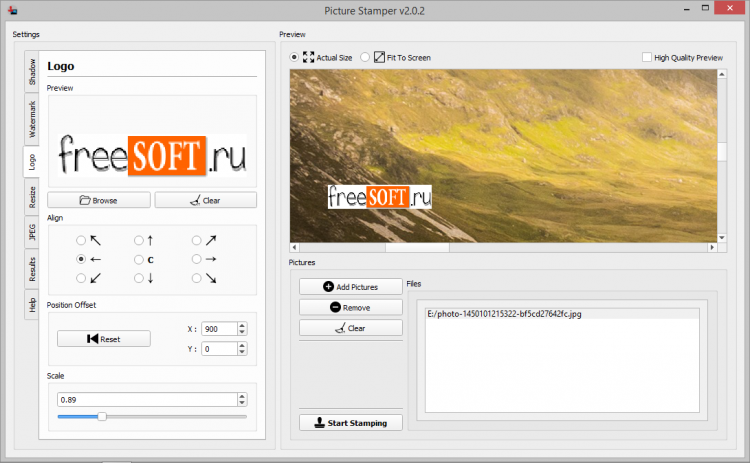Open the Results tab
750x463 pixels.
coord(32,269)
